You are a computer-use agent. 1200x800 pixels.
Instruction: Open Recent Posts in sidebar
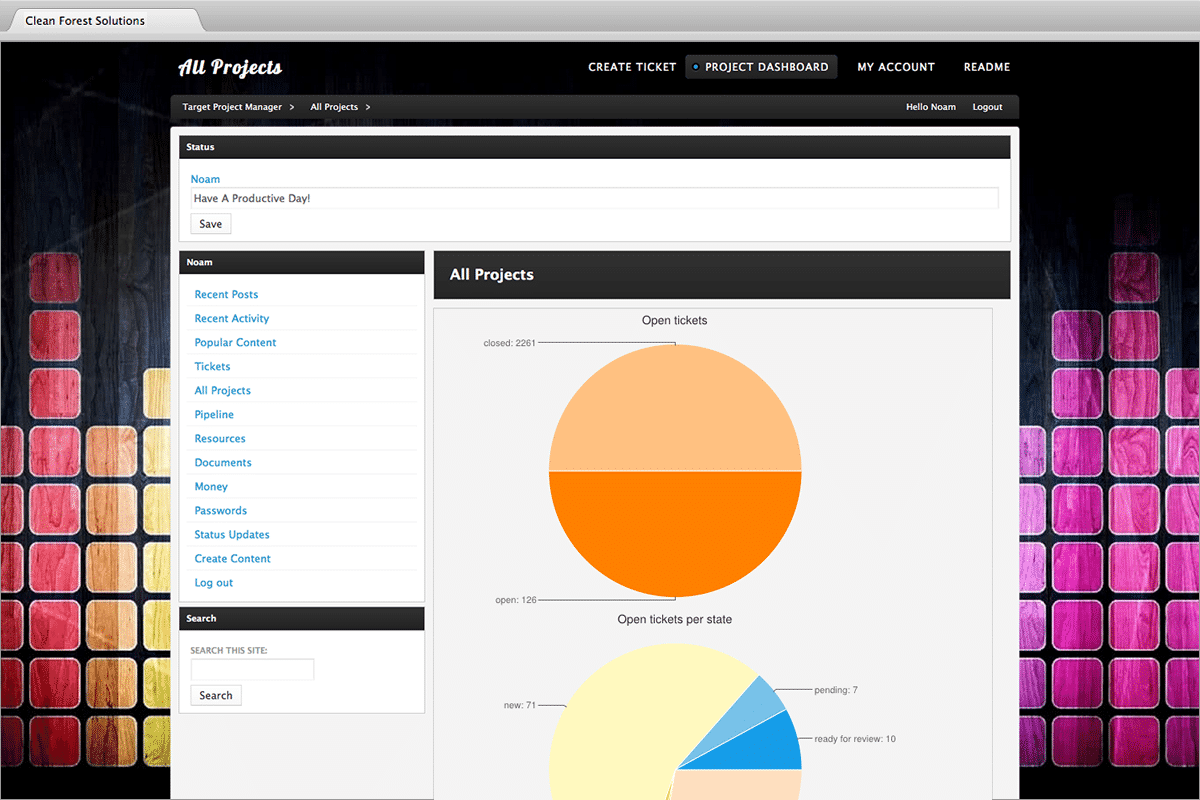click(226, 295)
